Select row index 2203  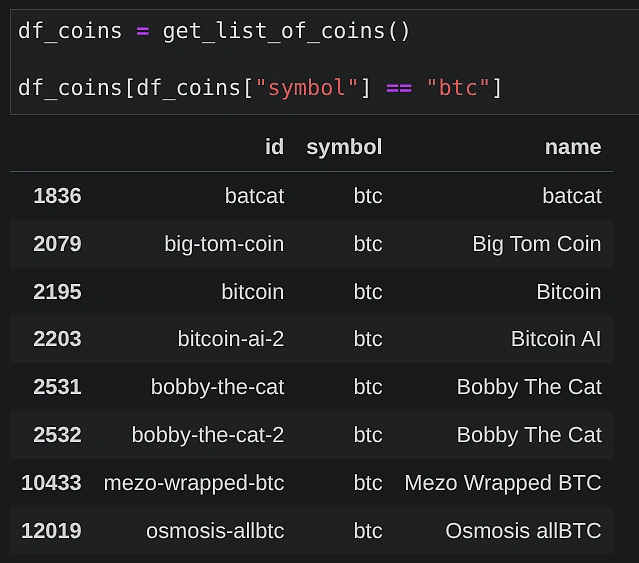57,339
